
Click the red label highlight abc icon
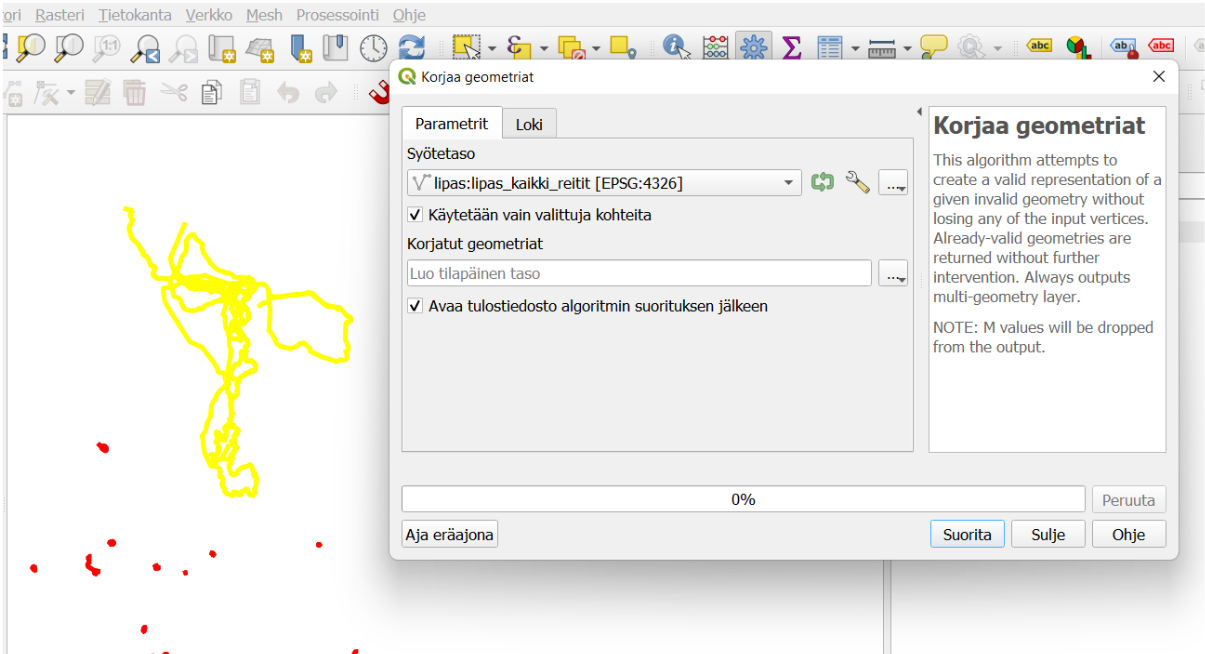[1161, 45]
